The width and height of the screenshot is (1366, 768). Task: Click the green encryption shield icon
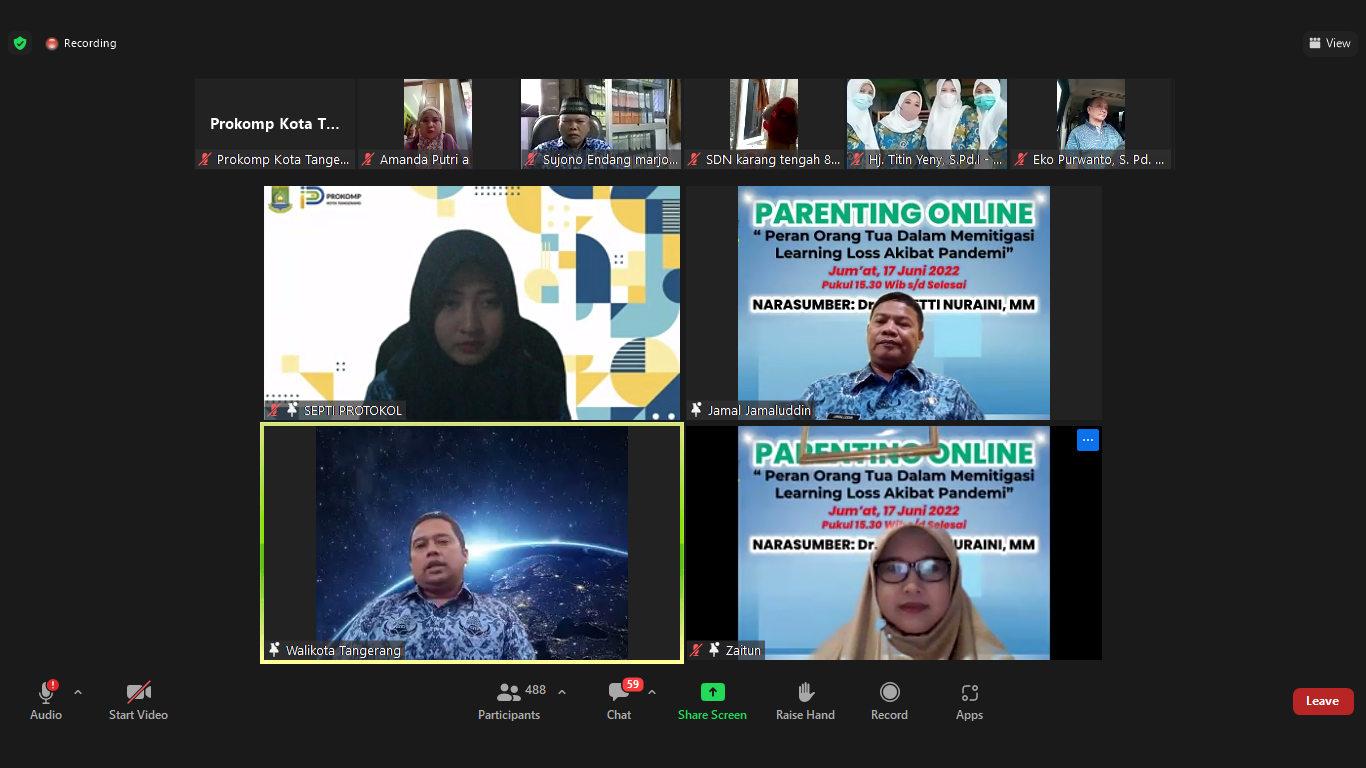click(20, 43)
